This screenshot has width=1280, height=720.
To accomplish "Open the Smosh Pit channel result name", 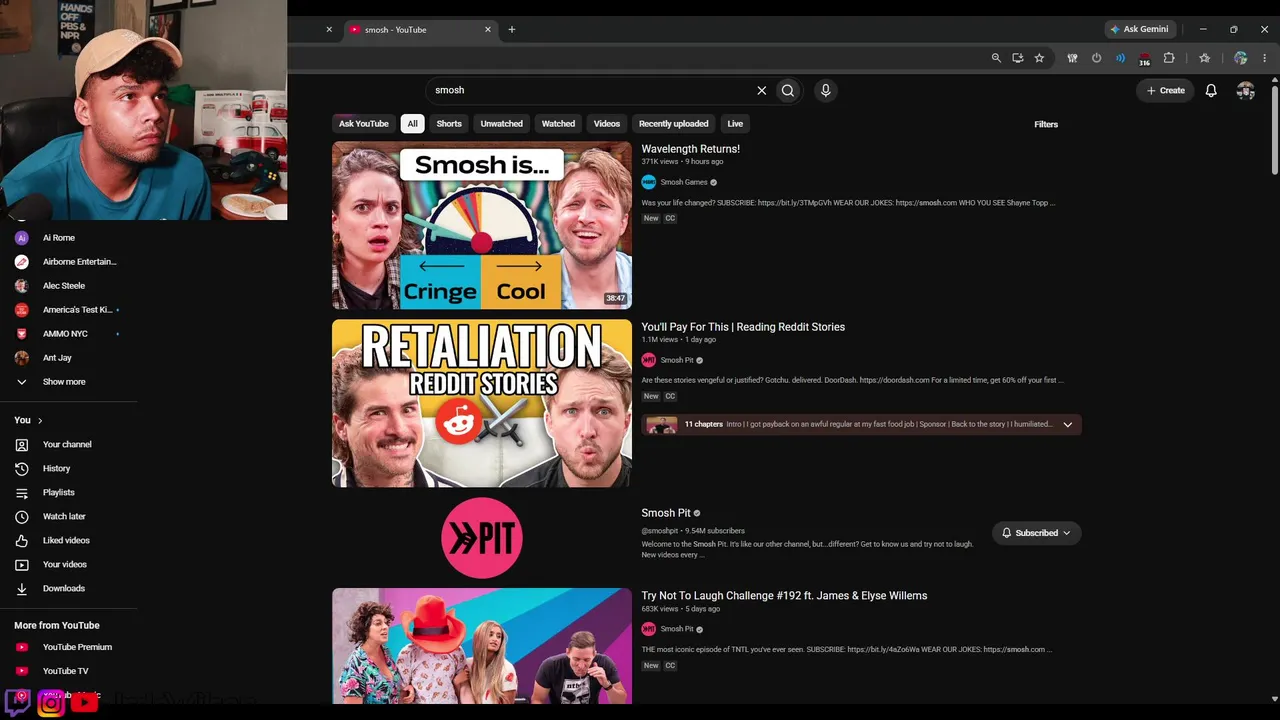I will [x=666, y=513].
